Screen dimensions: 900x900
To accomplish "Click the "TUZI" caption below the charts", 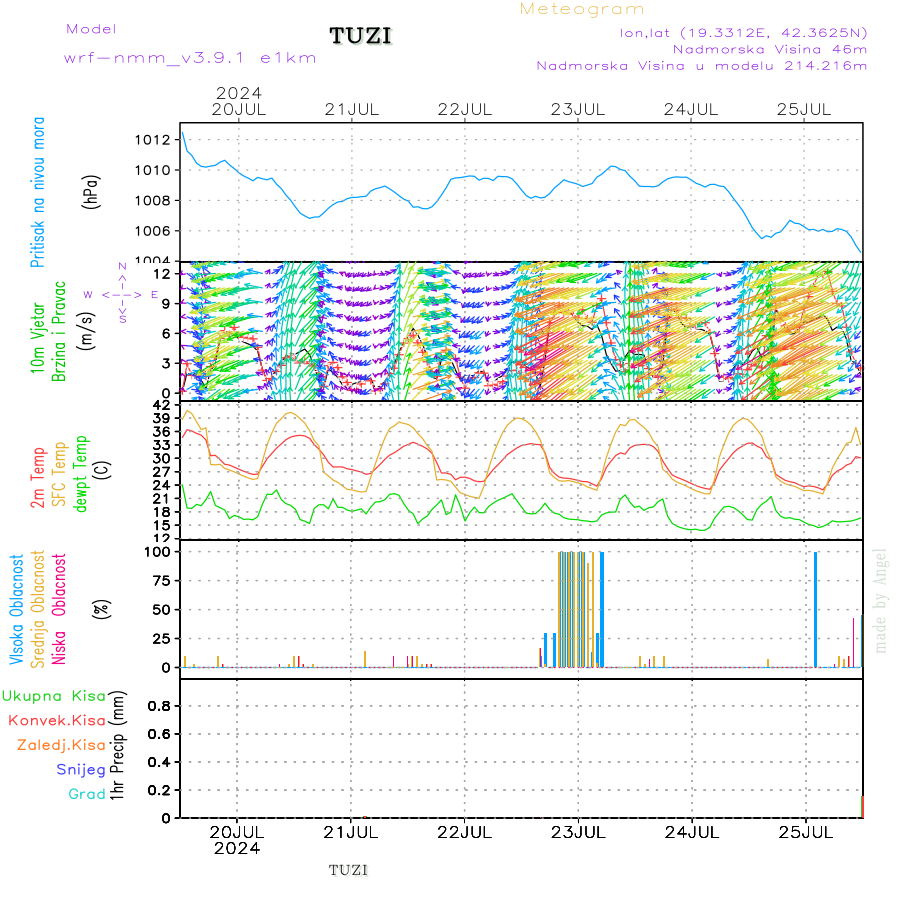I will (348, 870).
